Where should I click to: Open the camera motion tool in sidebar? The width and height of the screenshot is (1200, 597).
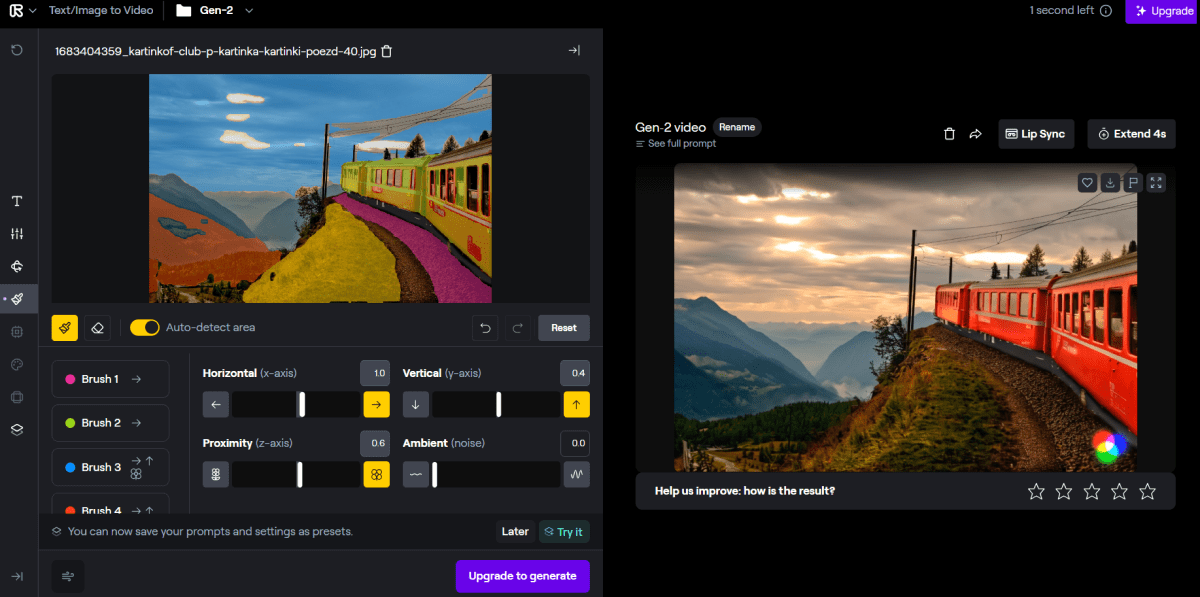(17, 266)
